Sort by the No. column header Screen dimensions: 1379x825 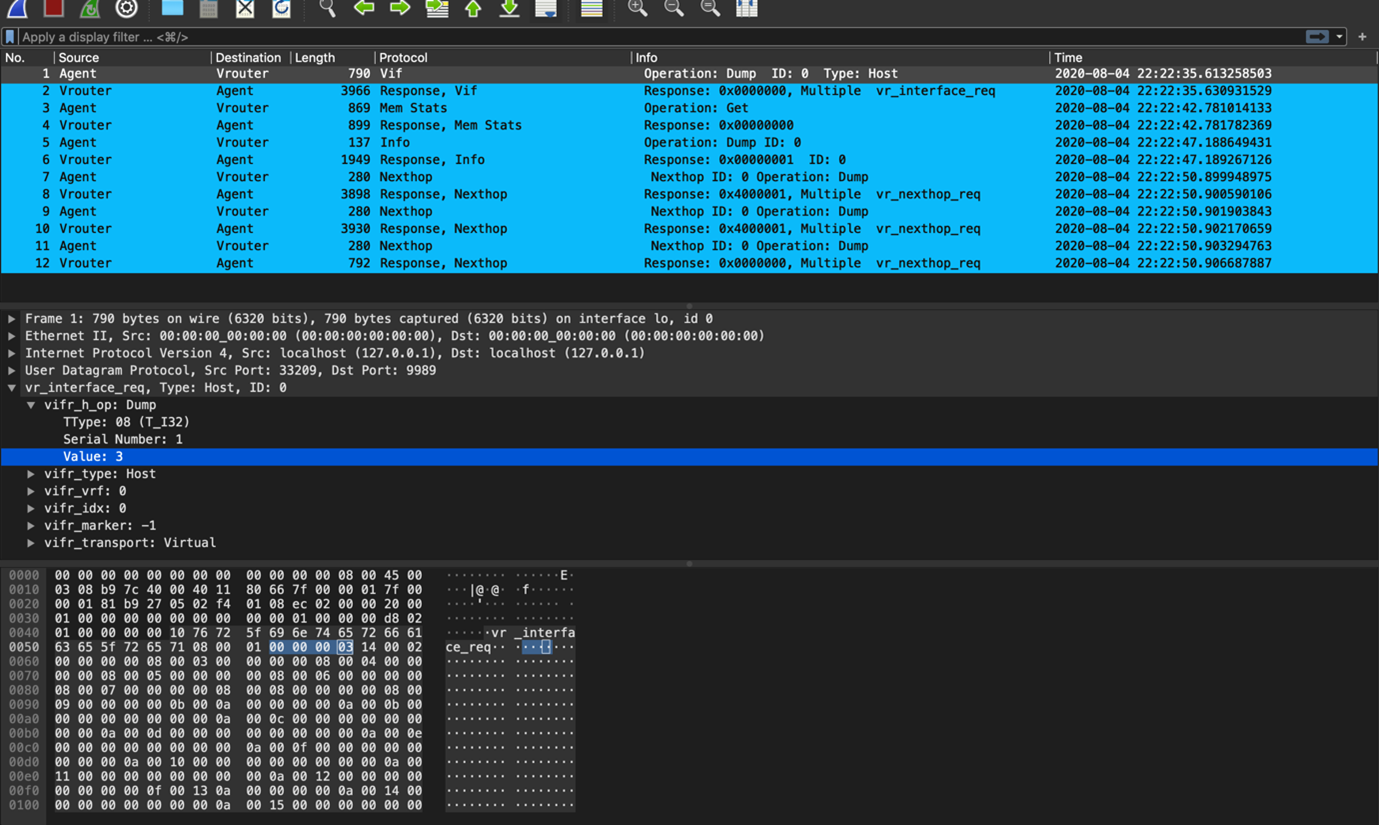(x=27, y=58)
